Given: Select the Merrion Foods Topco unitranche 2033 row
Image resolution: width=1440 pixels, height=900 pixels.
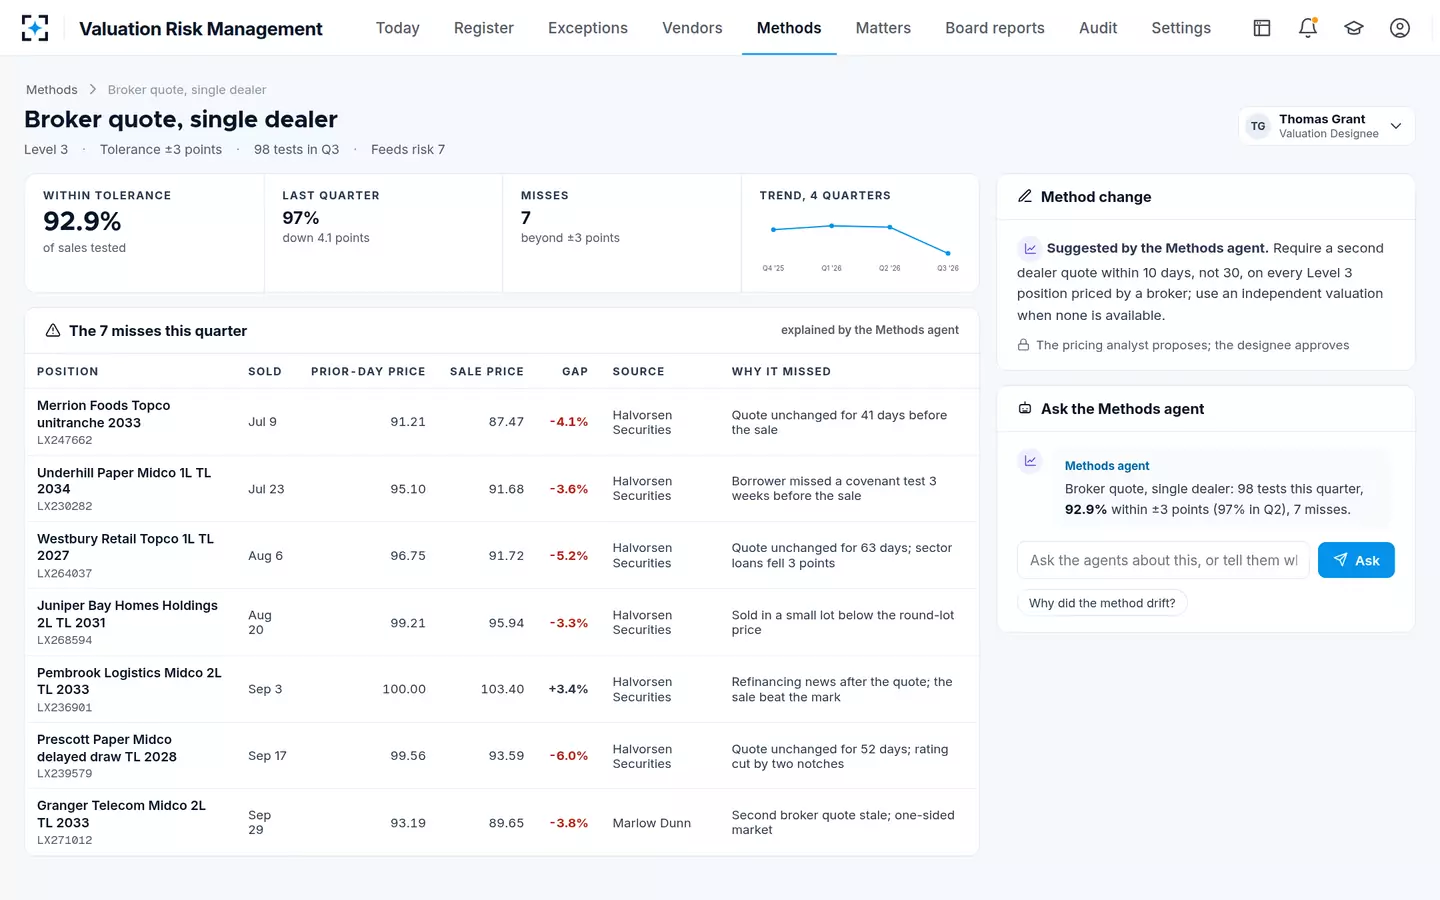Looking at the screenshot, I should tap(502, 422).
